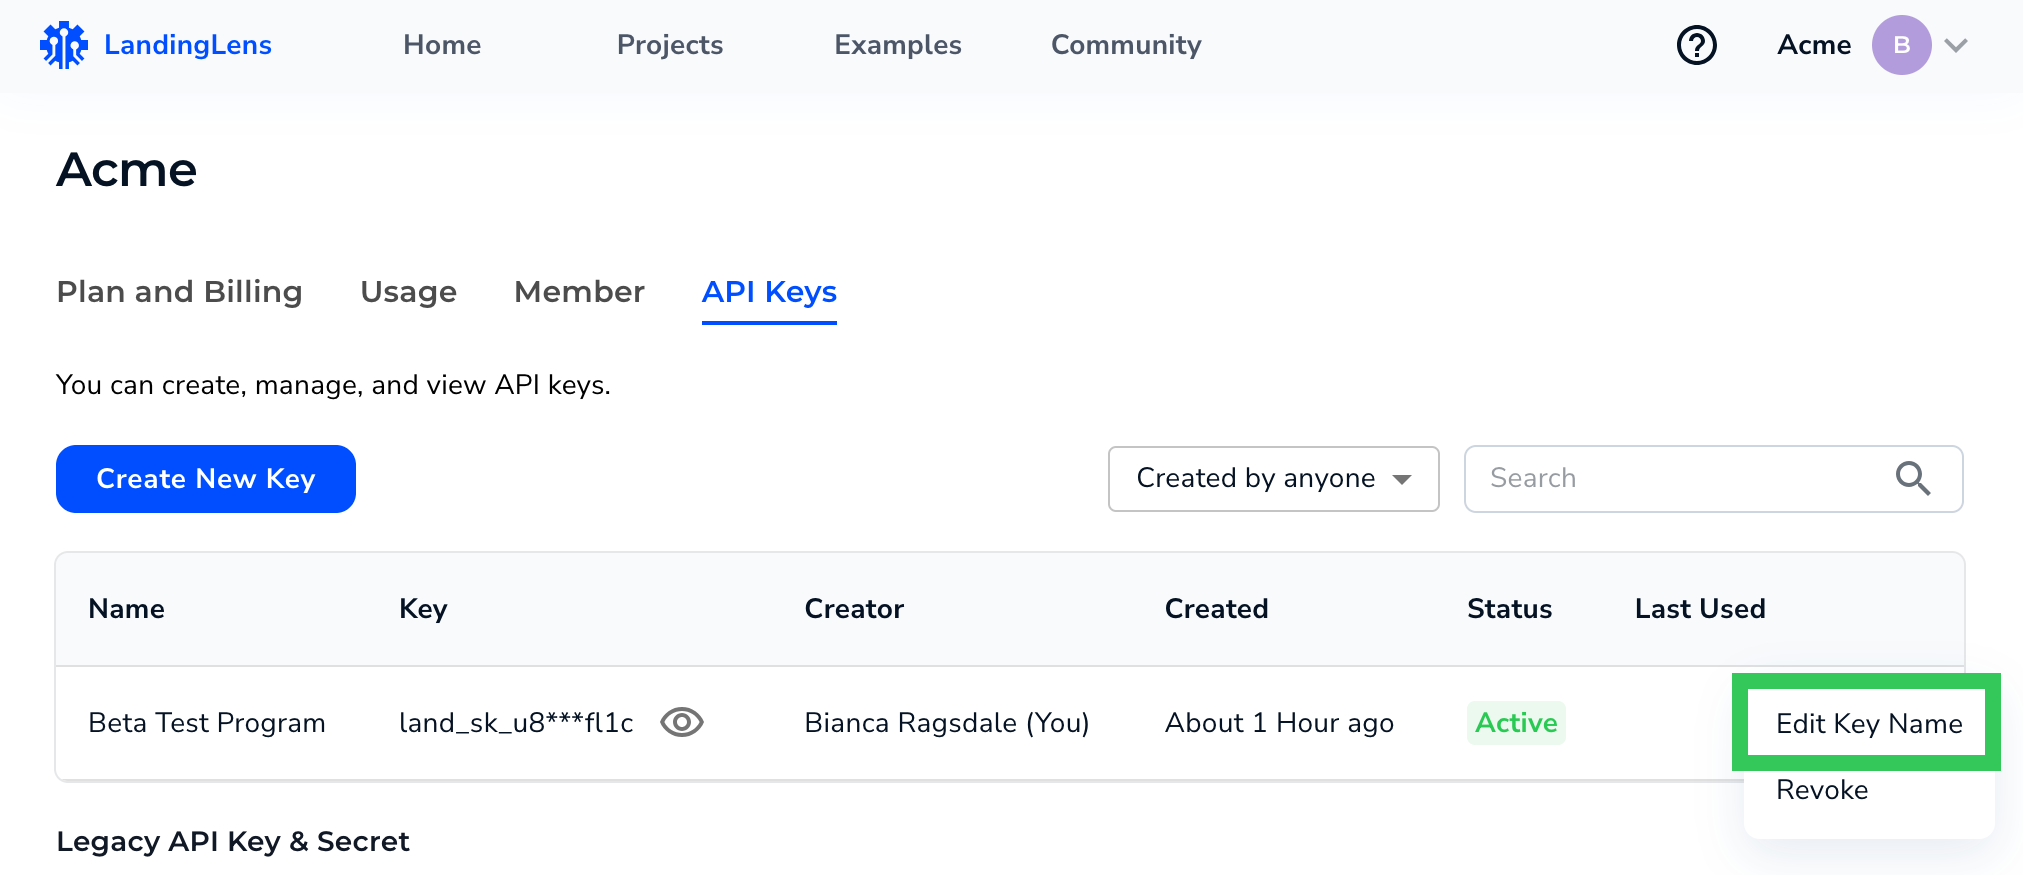Click the LandingLens brand text link
This screenshot has height=875, width=2023.
[x=188, y=45]
